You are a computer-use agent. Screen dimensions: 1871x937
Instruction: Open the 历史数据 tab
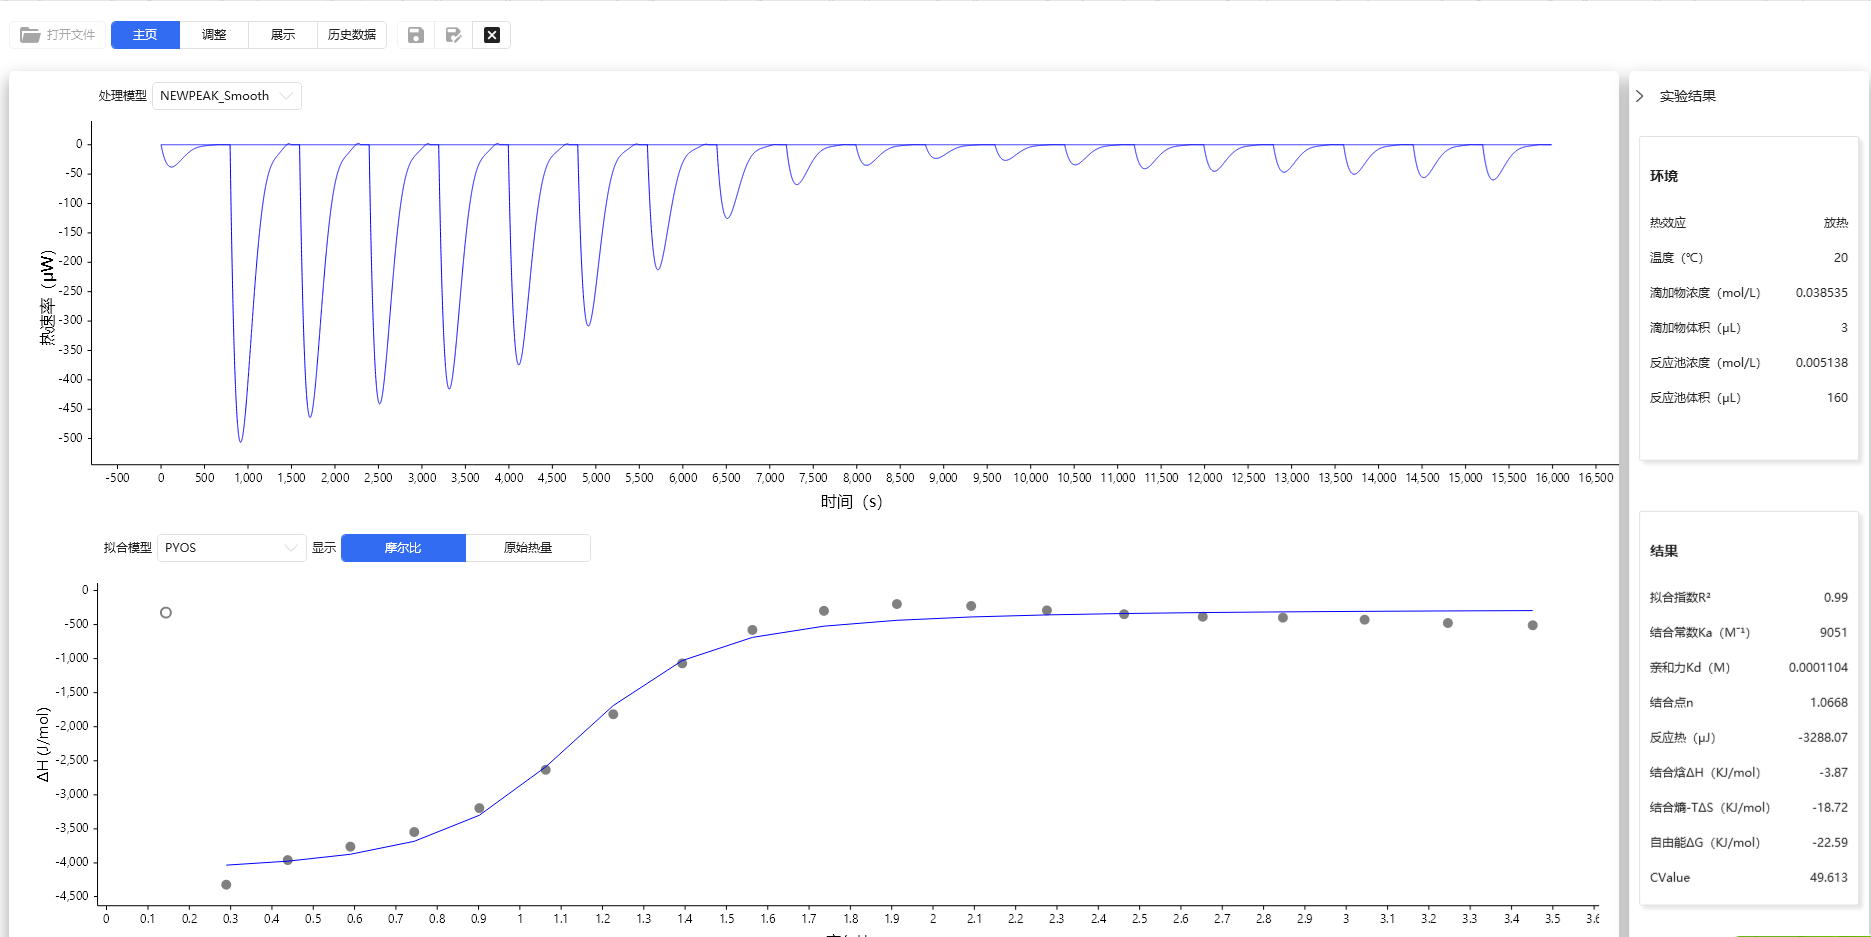coord(352,35)
